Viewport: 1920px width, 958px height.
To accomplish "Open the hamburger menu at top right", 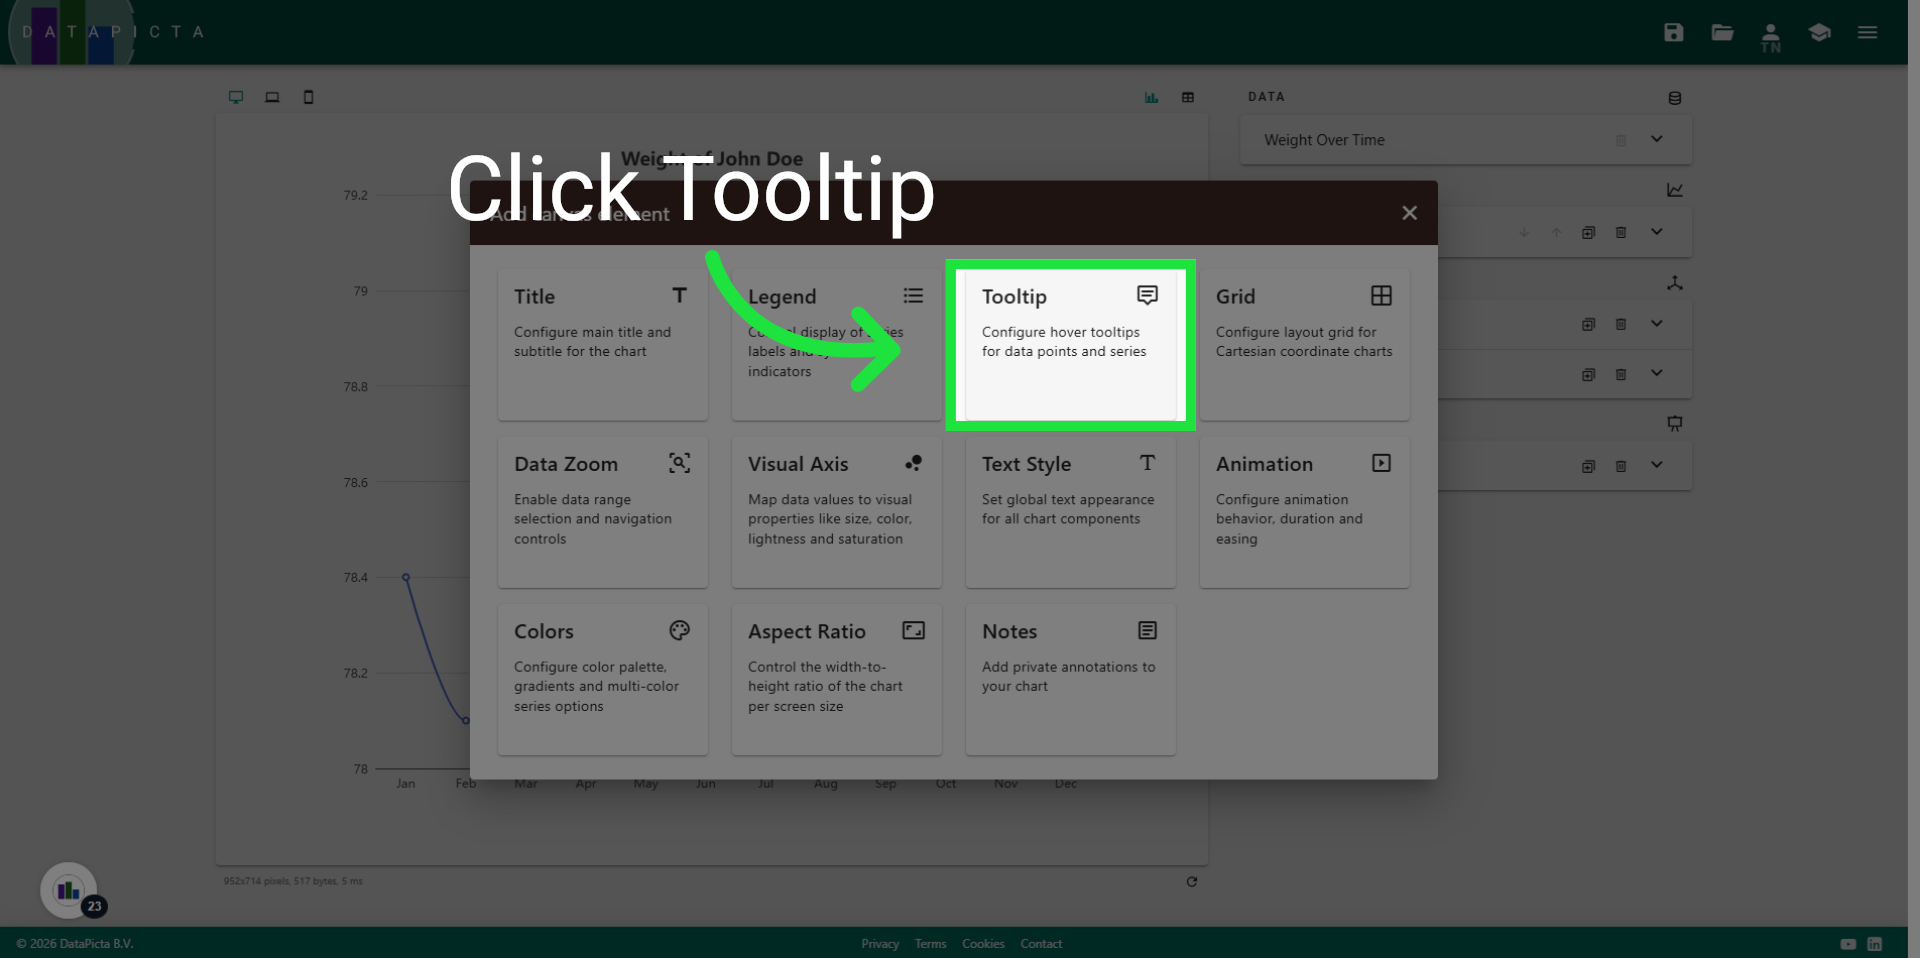I will pyautogui.click(x=1867, y=32).
